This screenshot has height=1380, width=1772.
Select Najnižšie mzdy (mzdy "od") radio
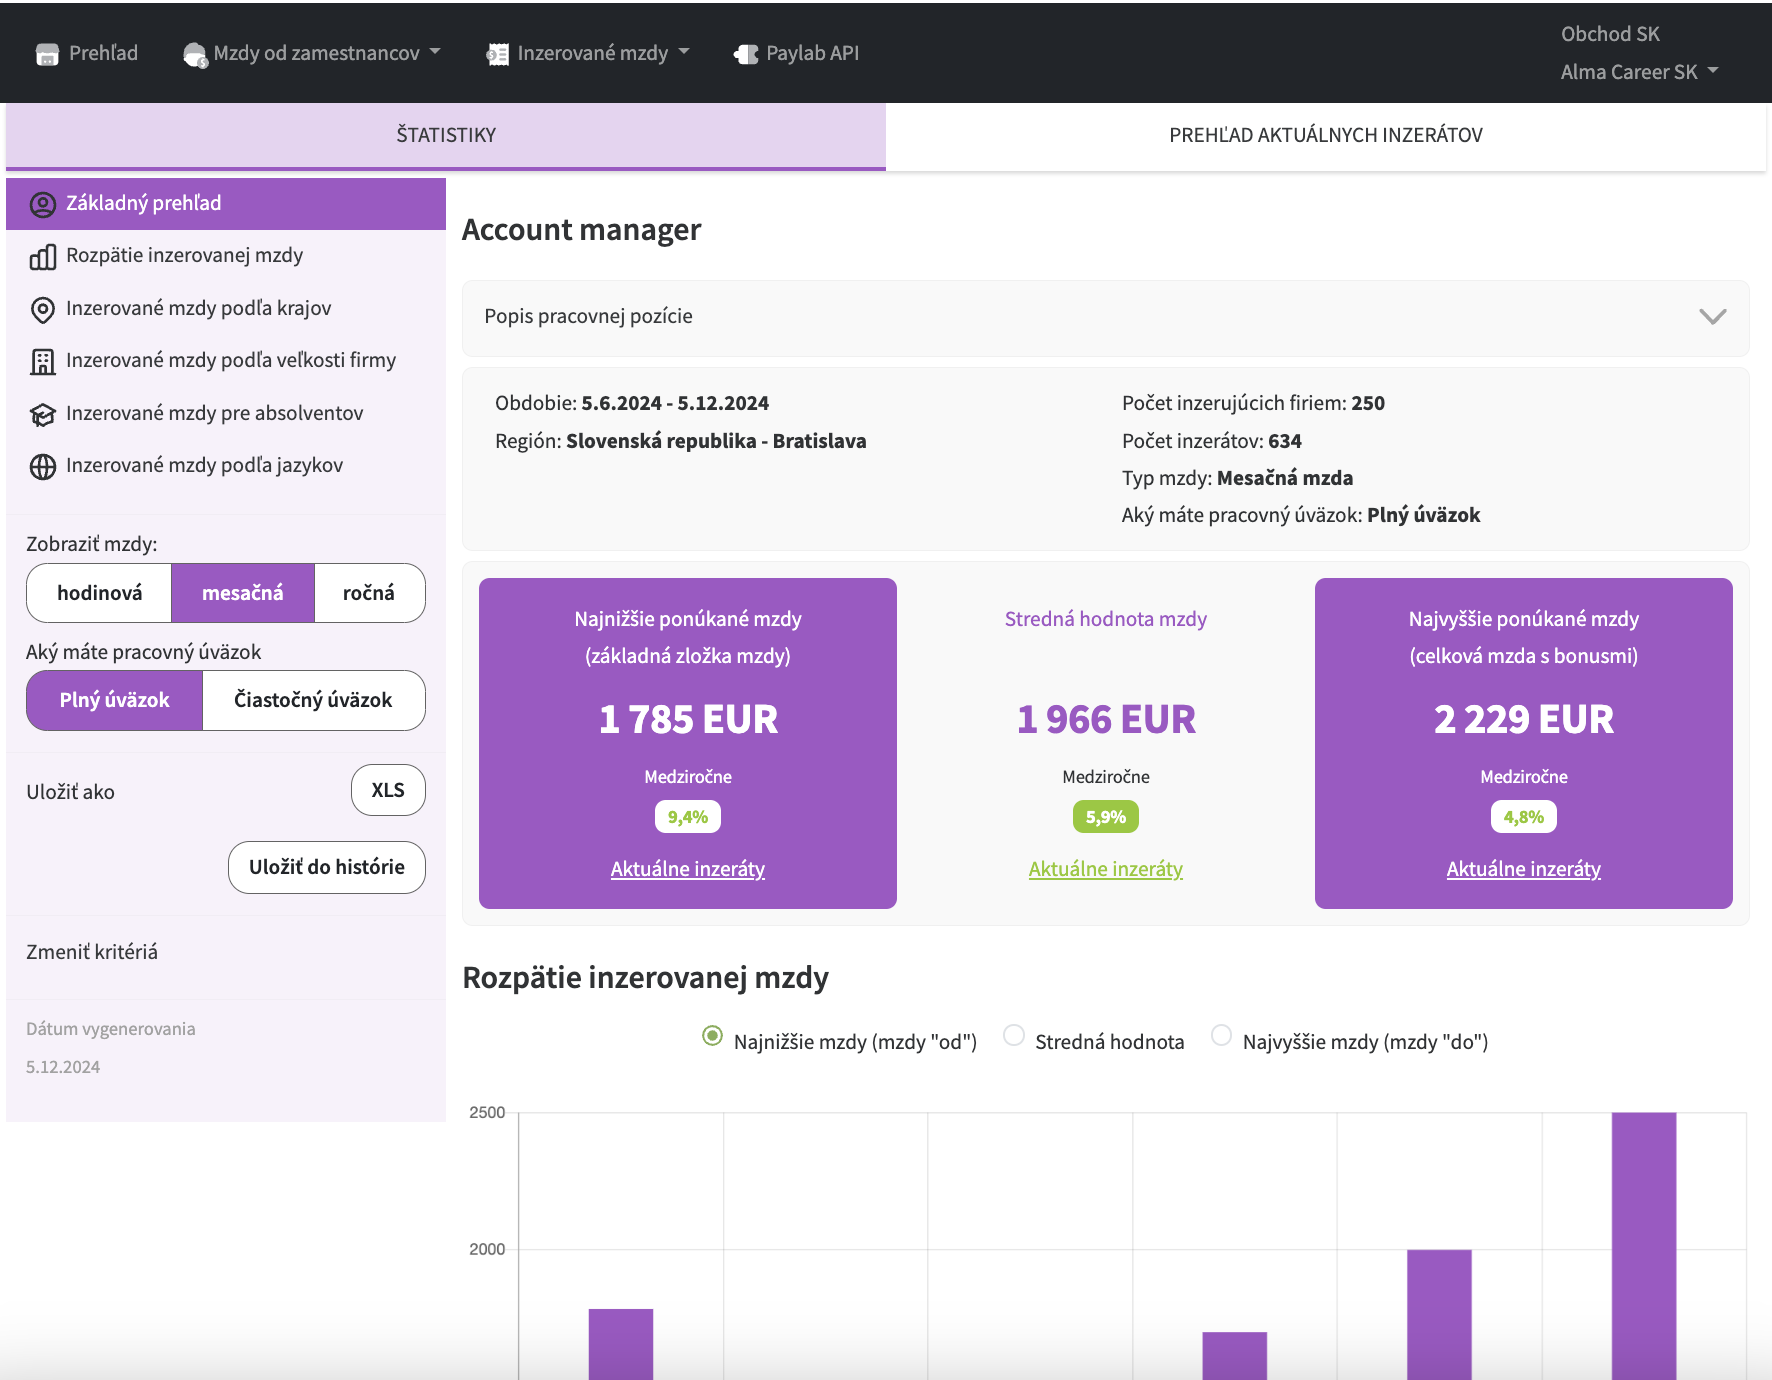[712, 1036]
